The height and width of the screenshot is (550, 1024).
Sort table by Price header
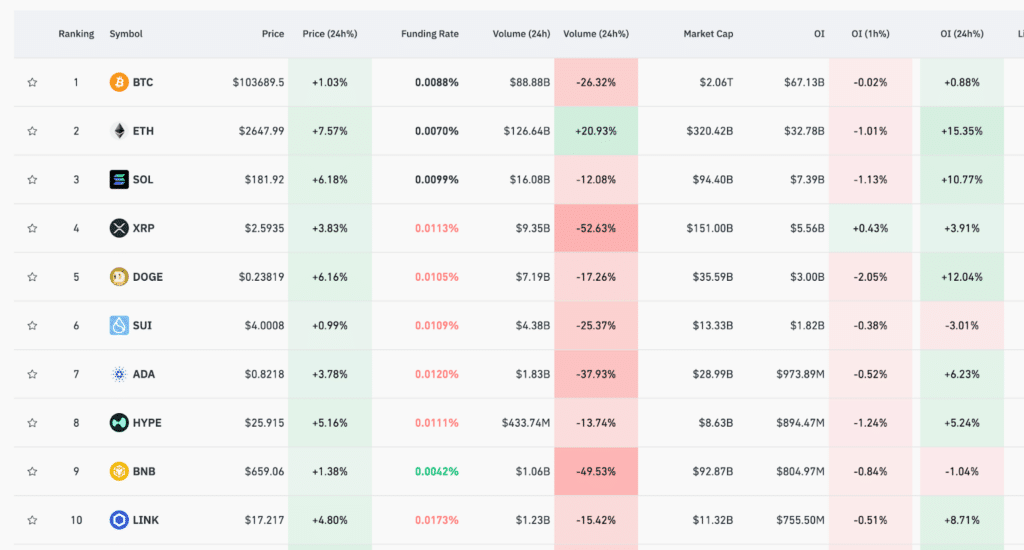click(273, 34)
